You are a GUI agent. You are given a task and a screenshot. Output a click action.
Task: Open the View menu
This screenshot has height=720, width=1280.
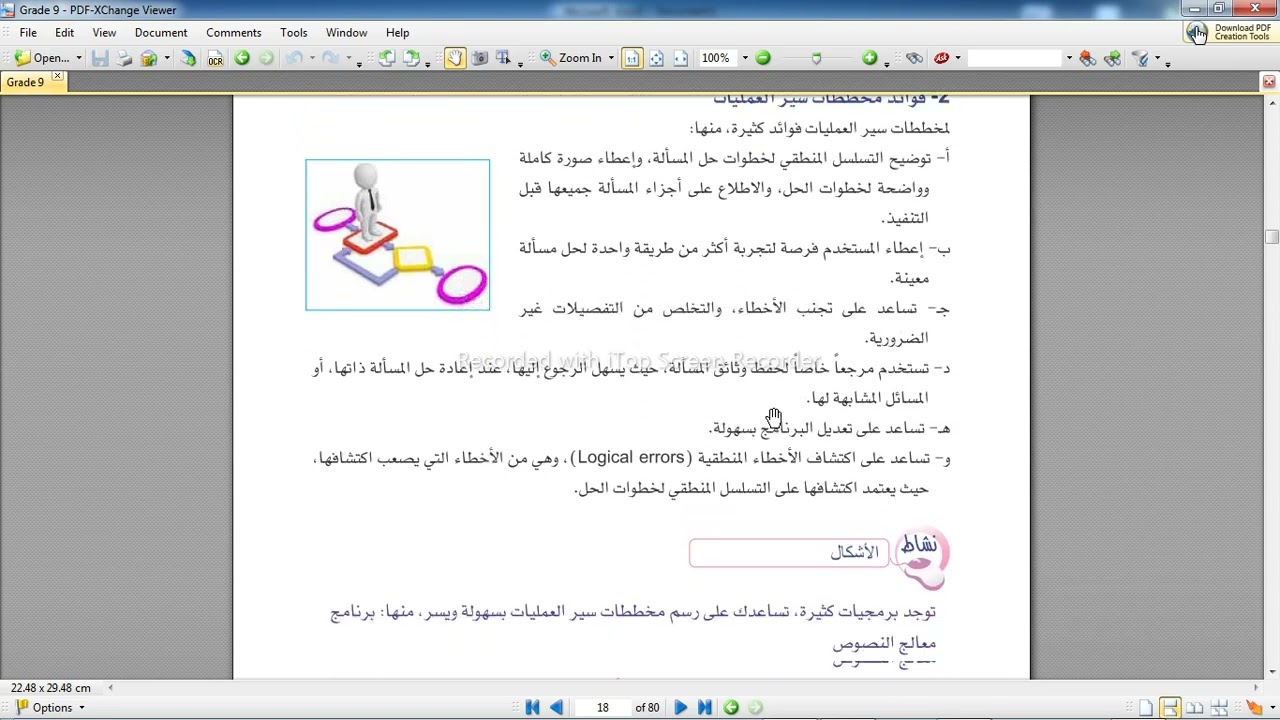(104, 32)
